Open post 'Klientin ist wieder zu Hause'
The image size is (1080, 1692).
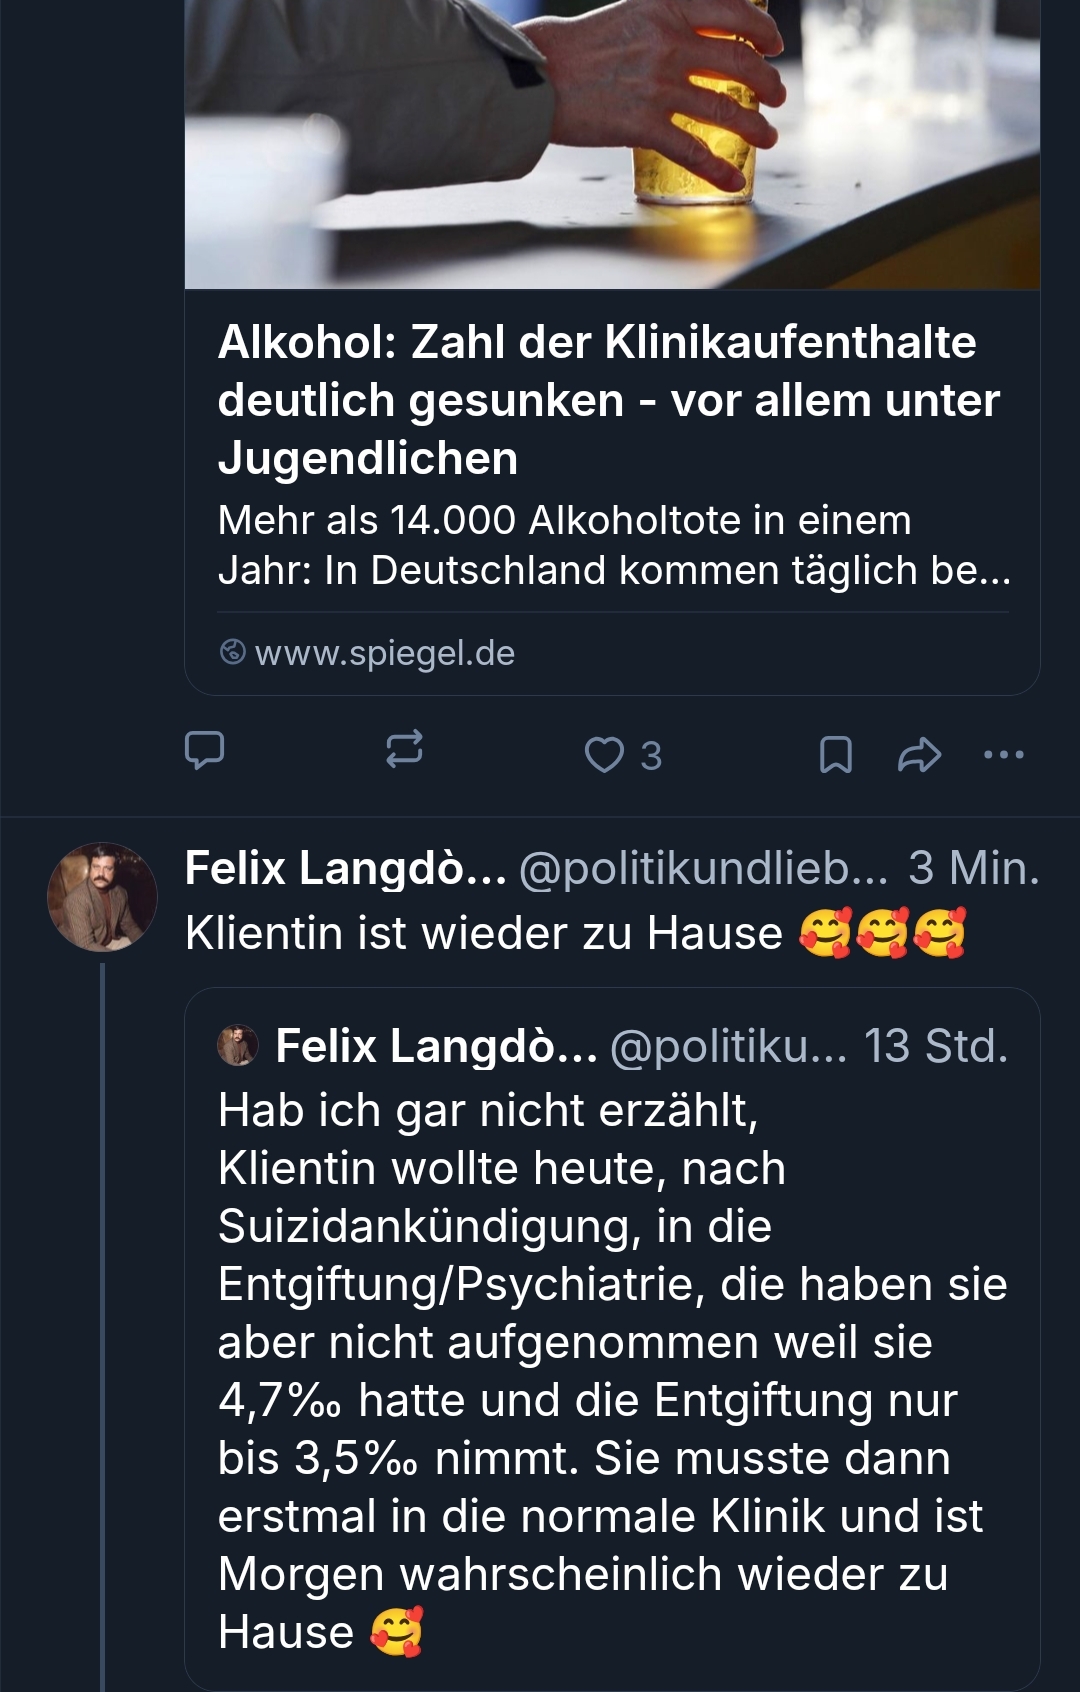pos(484,933)
